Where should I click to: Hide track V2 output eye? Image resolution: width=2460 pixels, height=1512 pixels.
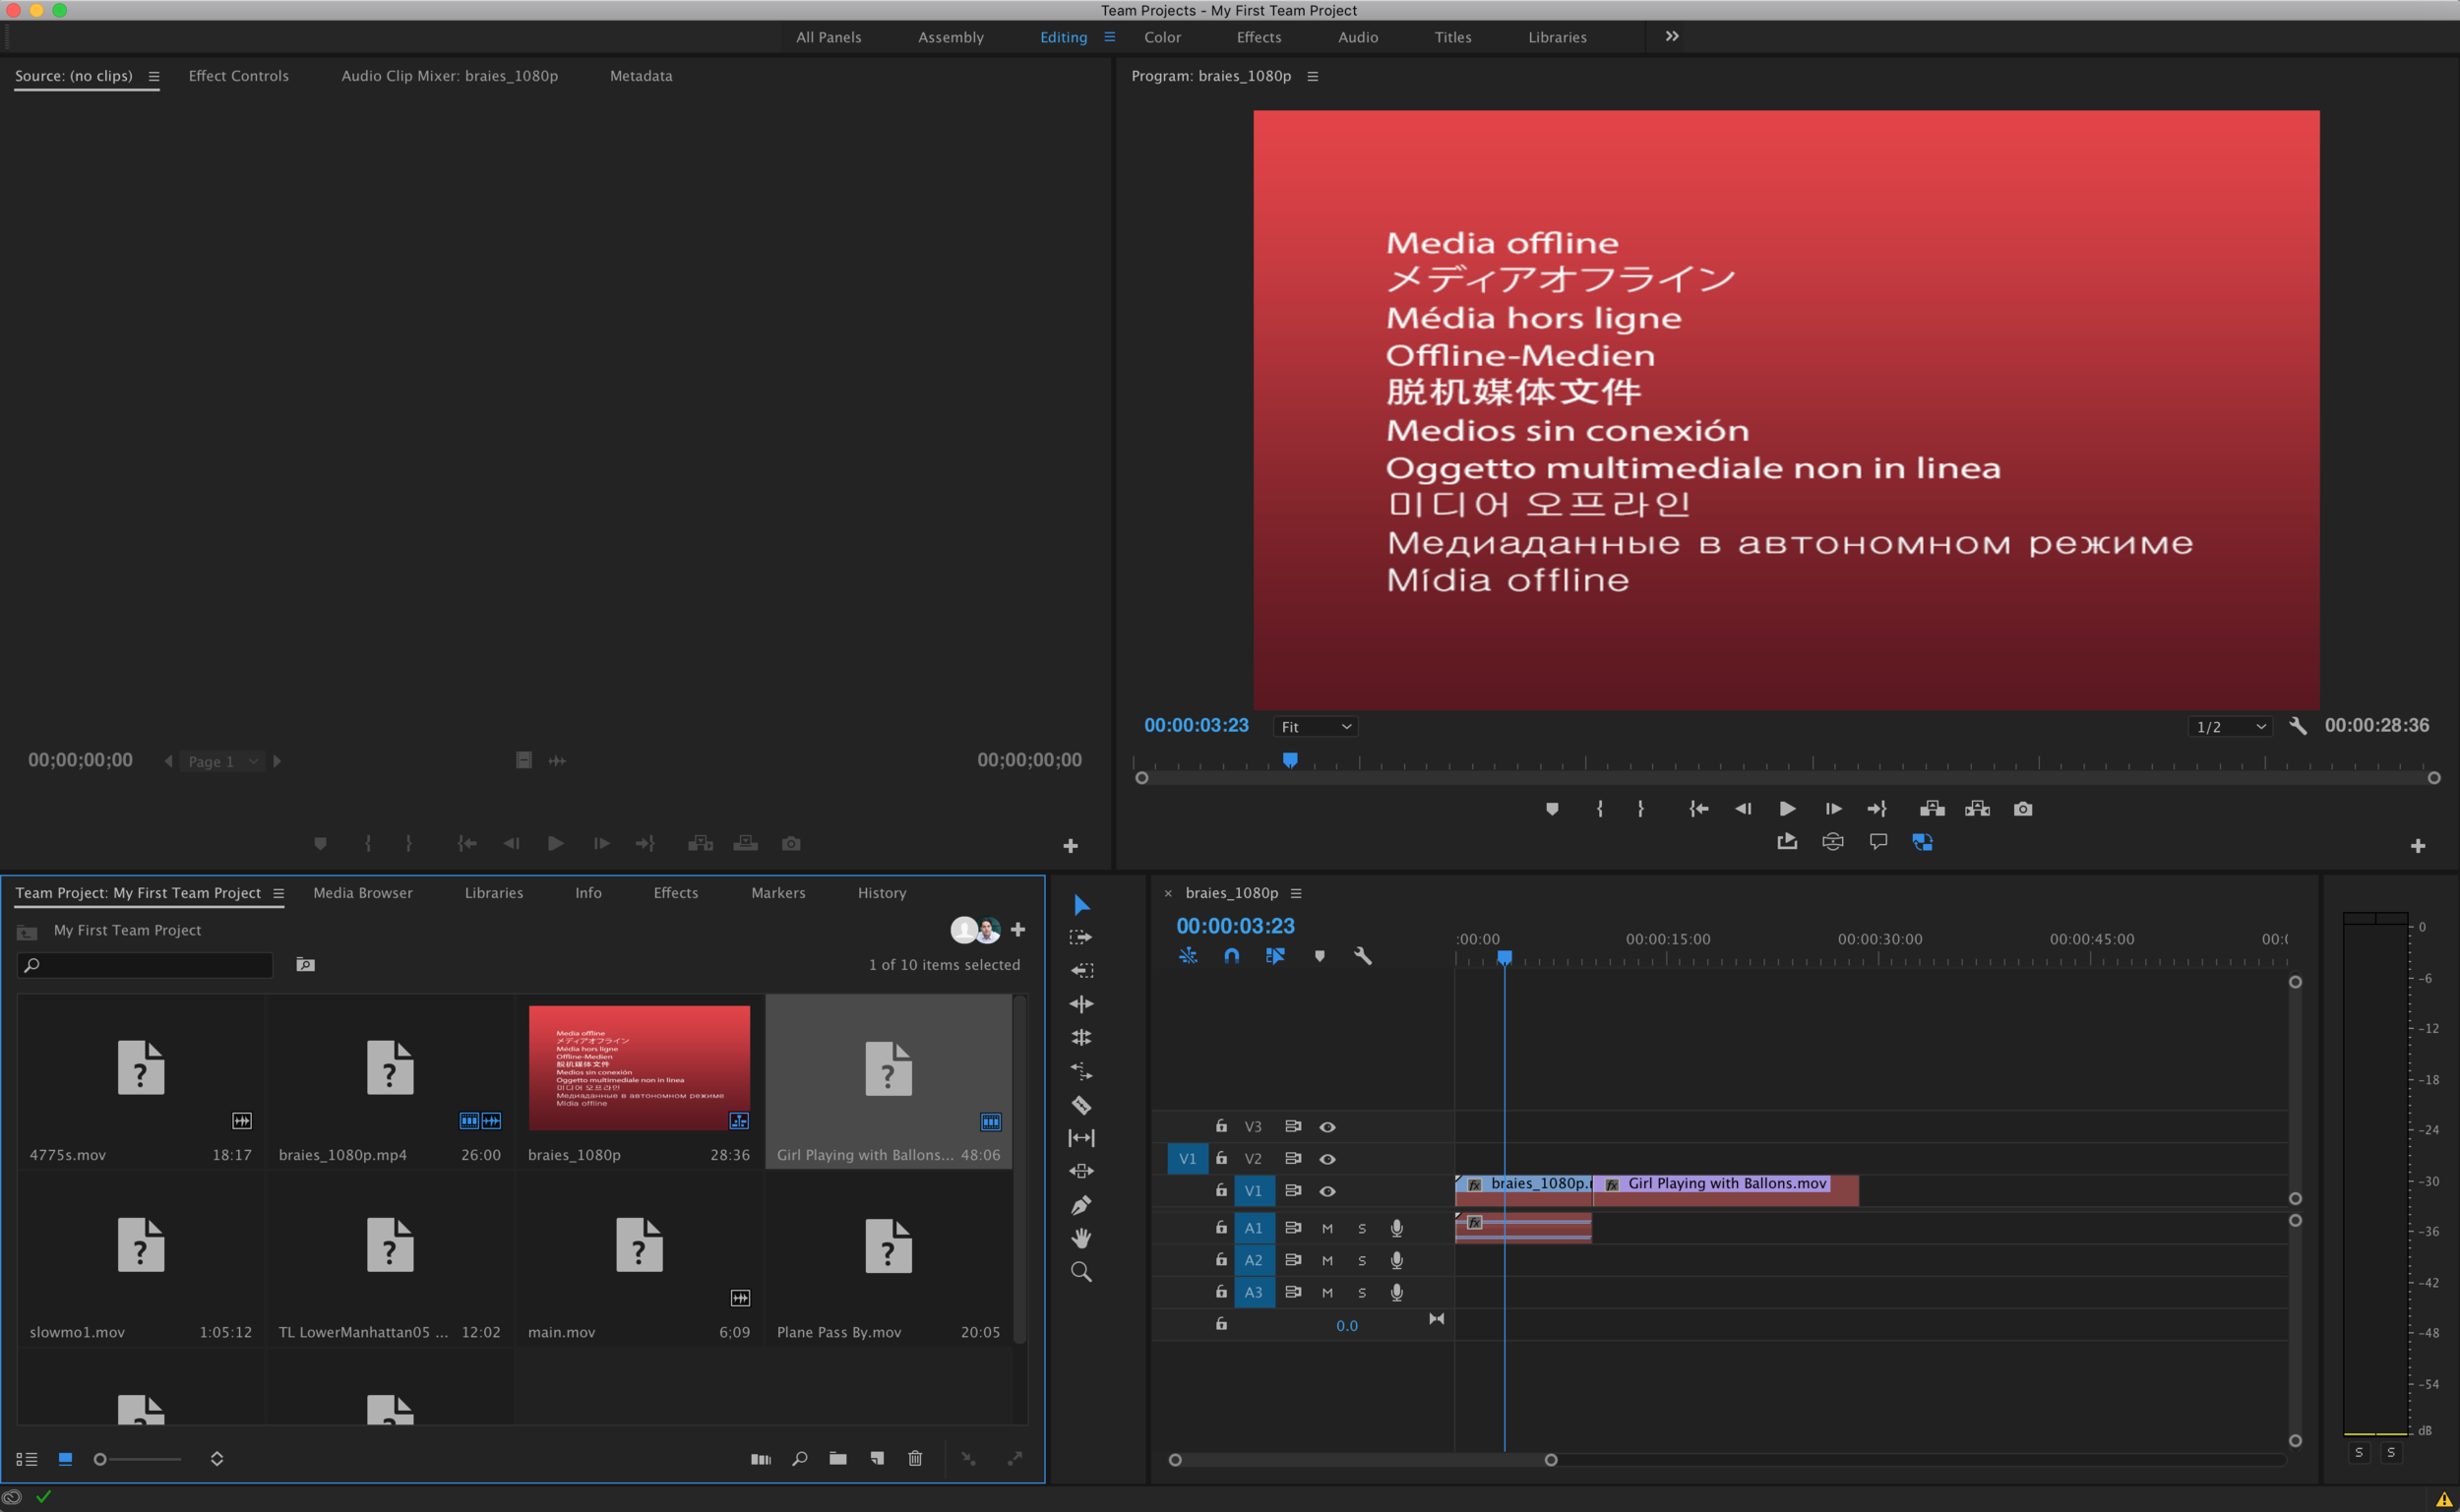coord(1327,1159)
